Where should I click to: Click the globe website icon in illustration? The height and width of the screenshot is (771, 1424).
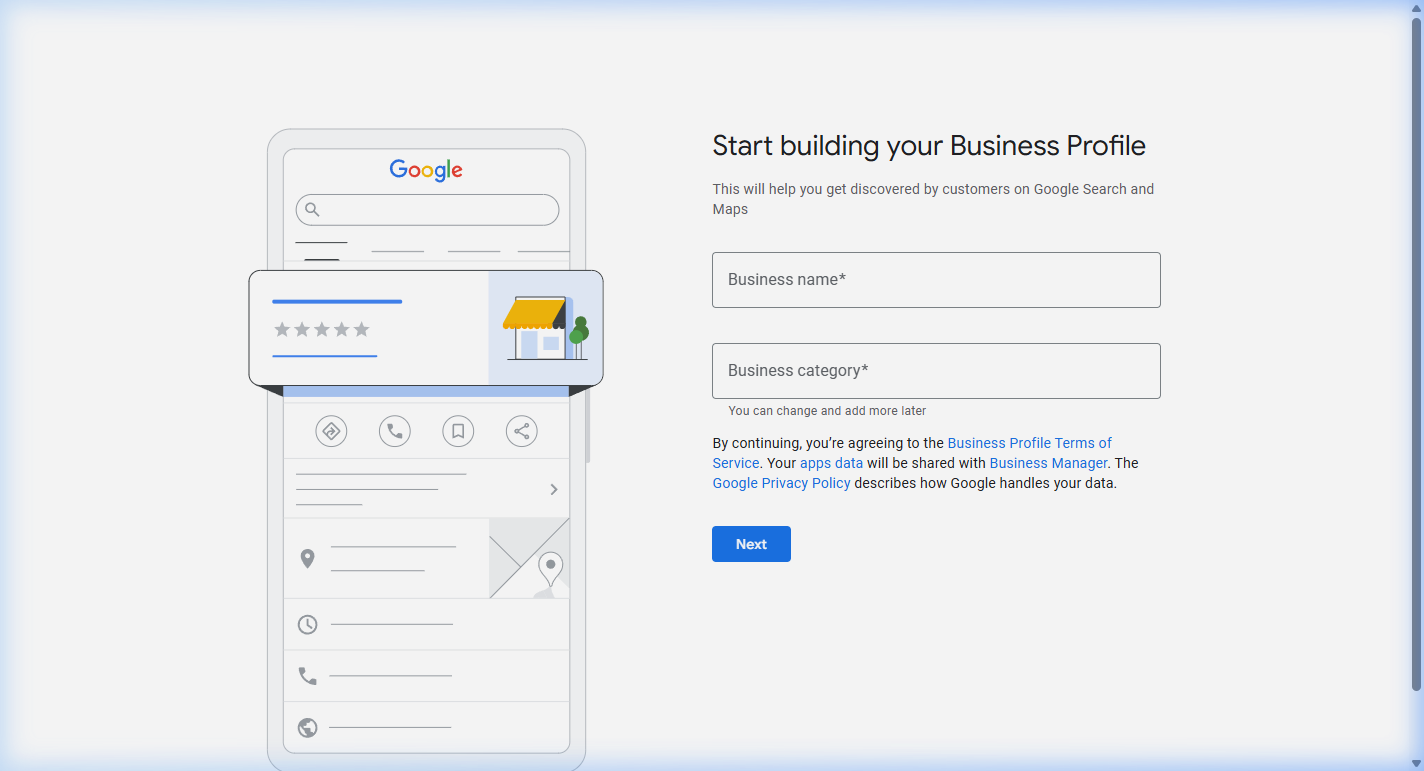(308, 727)
